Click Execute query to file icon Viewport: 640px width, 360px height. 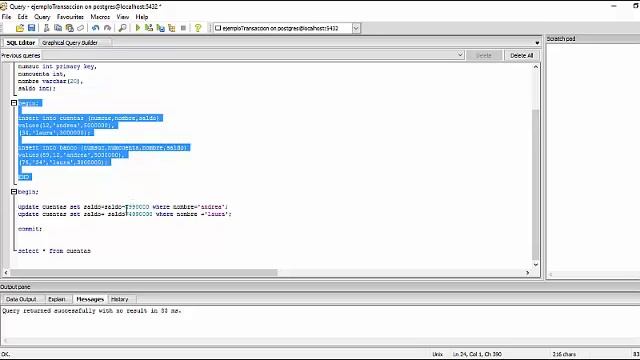160,28
